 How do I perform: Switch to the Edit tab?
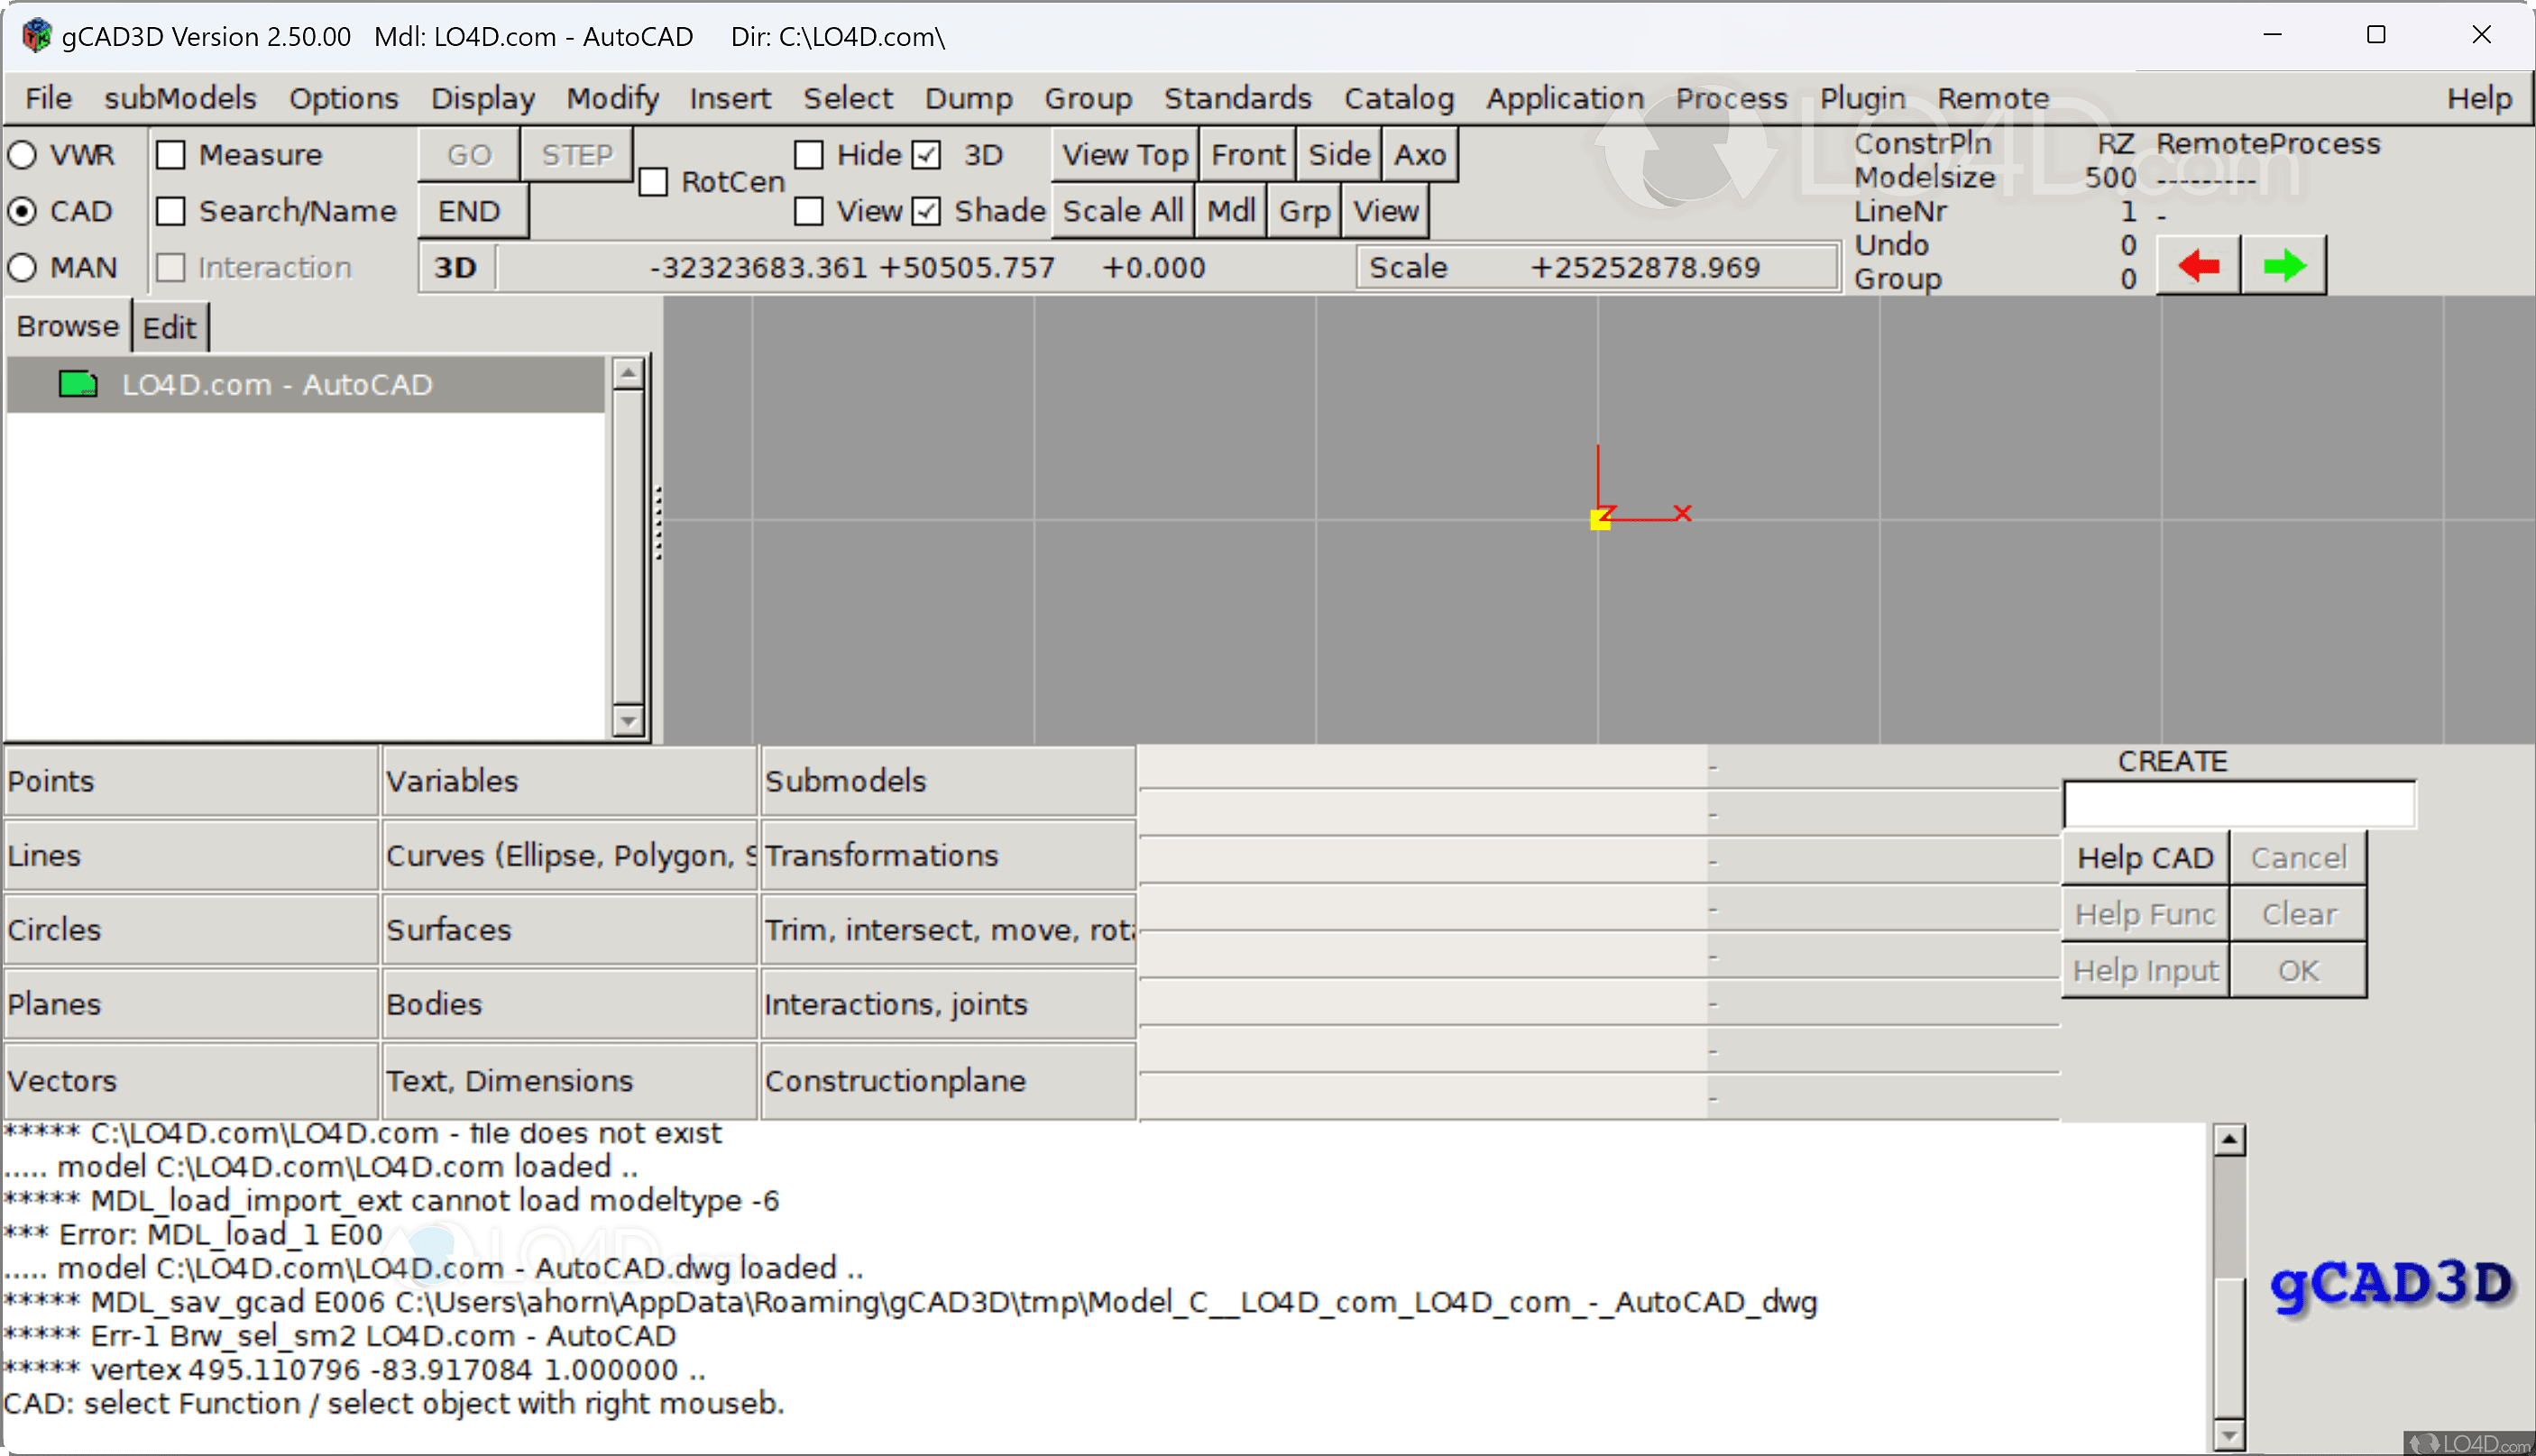point(169,327)
